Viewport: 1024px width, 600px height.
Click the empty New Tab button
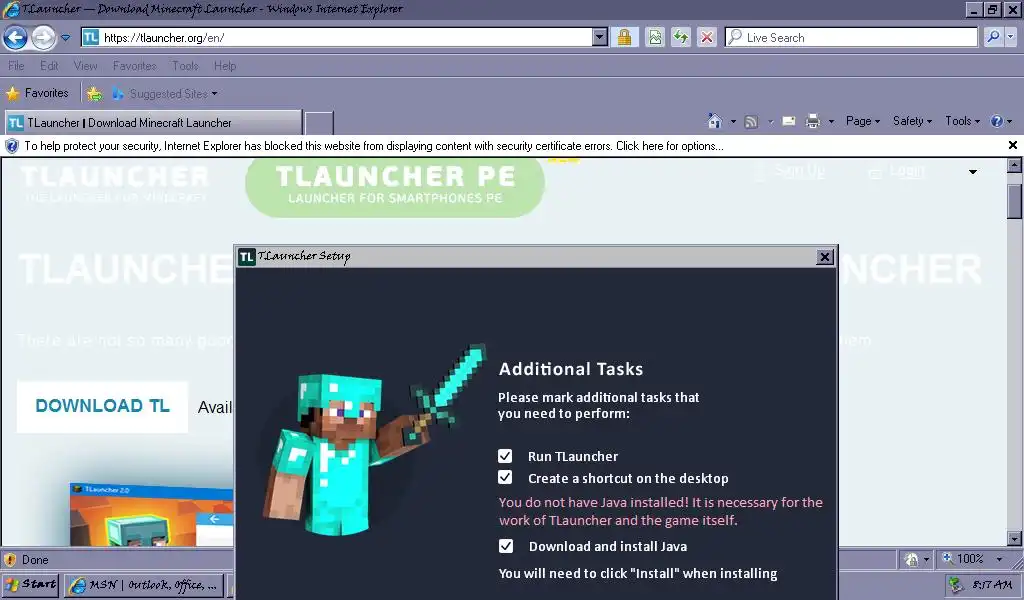pos(319,123)
